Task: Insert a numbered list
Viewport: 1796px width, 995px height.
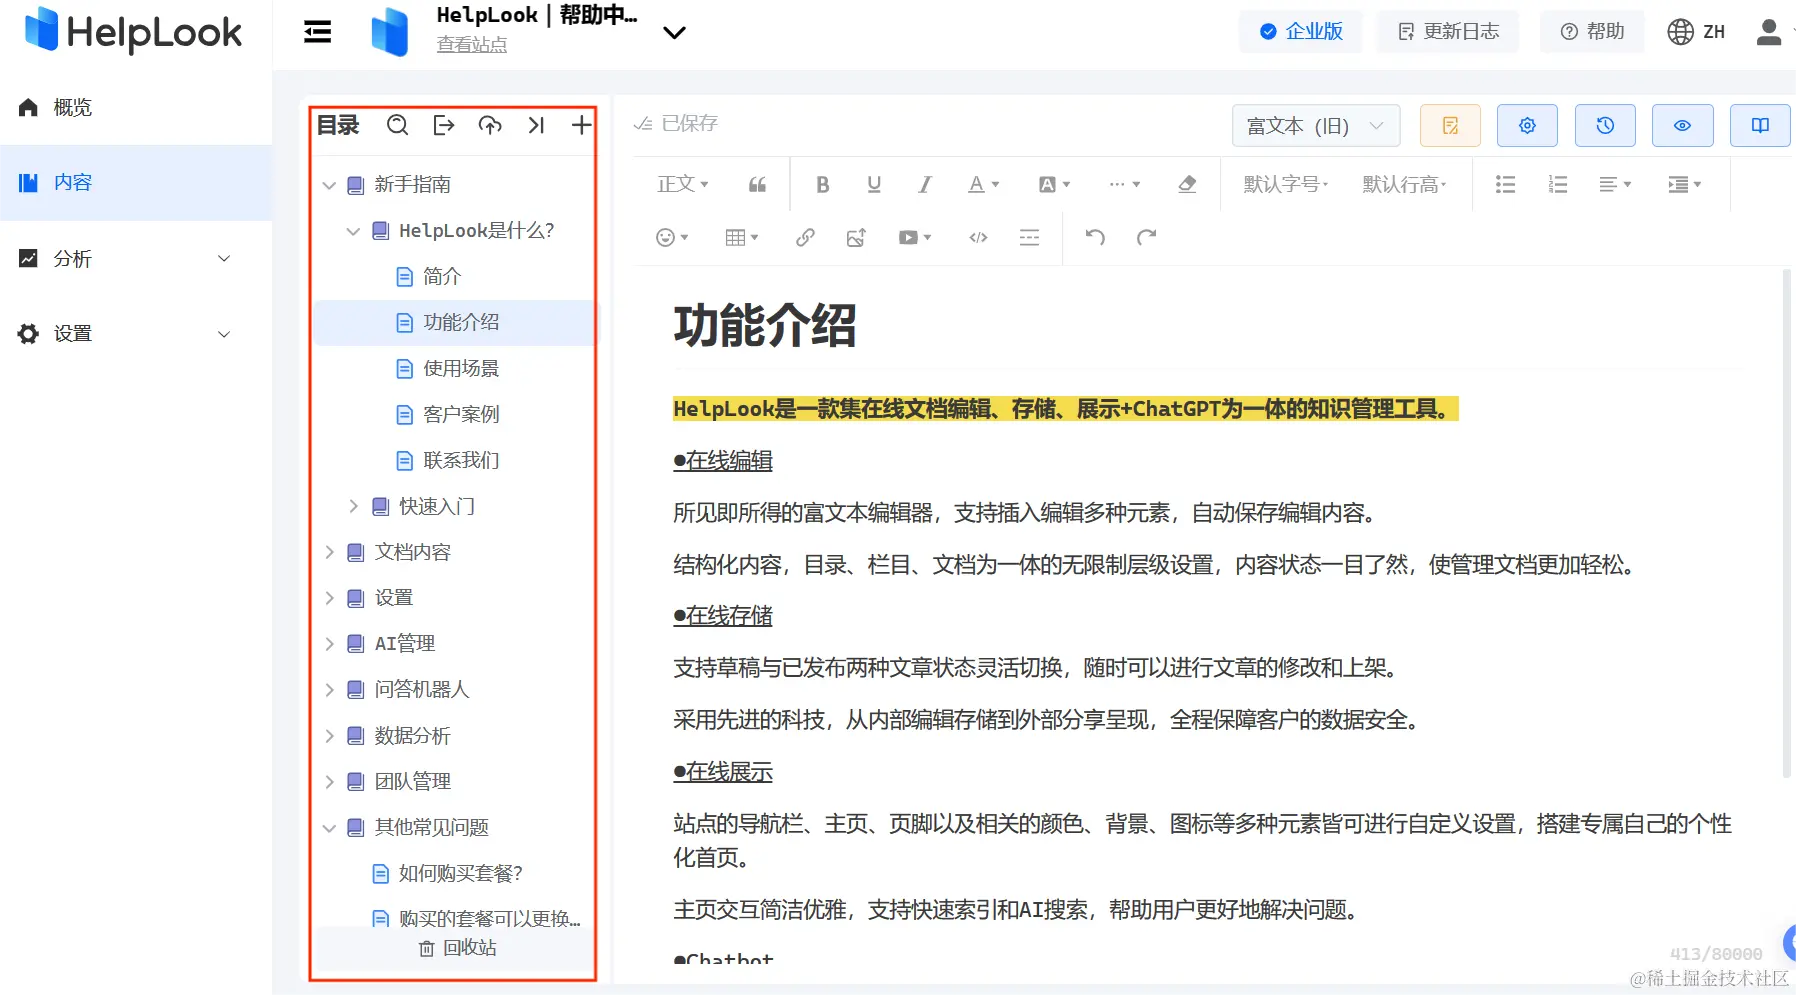Action: 1557,184
